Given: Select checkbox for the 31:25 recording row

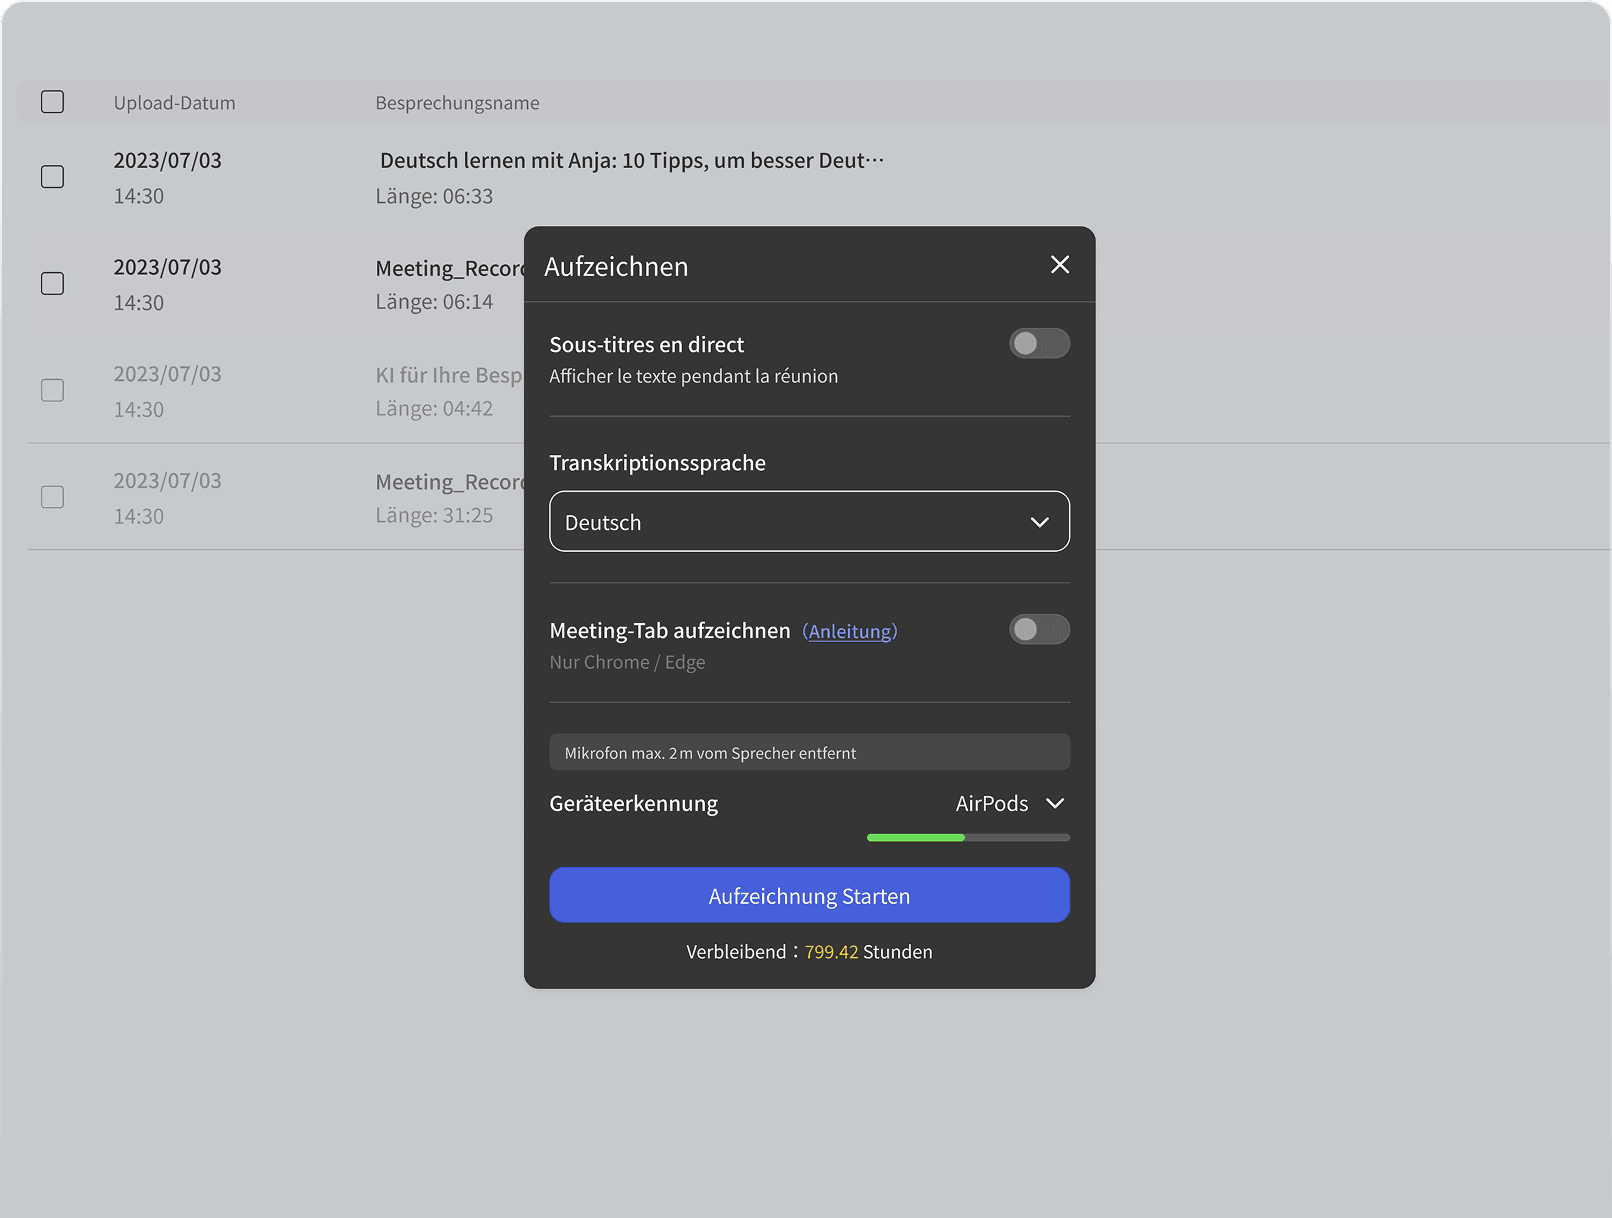Looking at the screenshot, I should pos(53,497).
